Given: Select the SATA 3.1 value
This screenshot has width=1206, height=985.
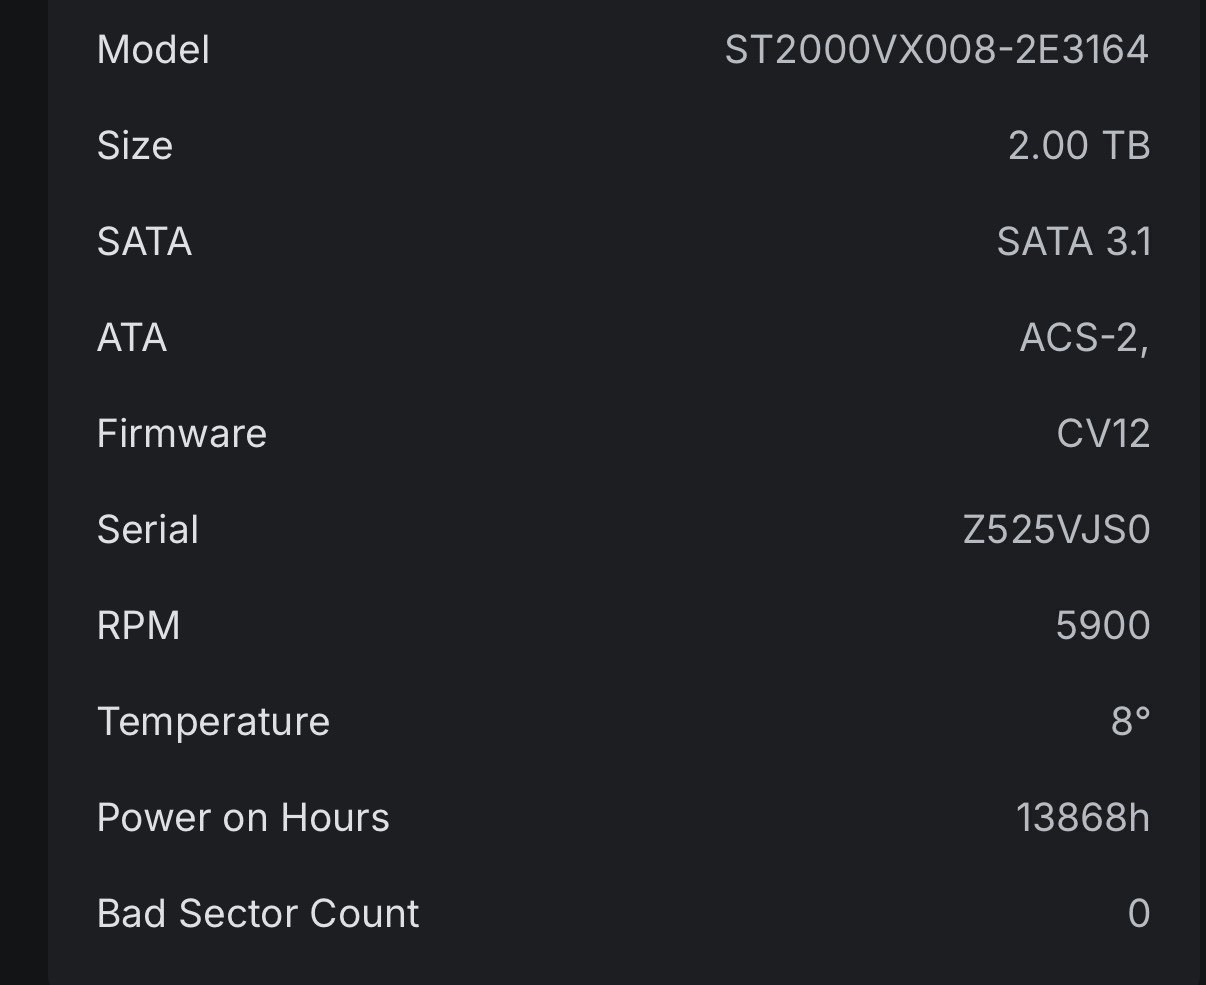Looking at the screenshot, I should 1073,242.
